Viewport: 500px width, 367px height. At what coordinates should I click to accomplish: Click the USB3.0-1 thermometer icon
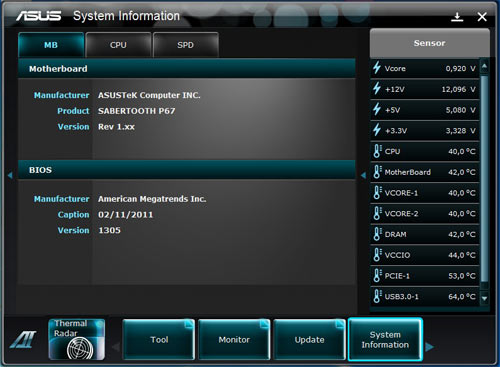pyautogui.click(x=377, y=296)
